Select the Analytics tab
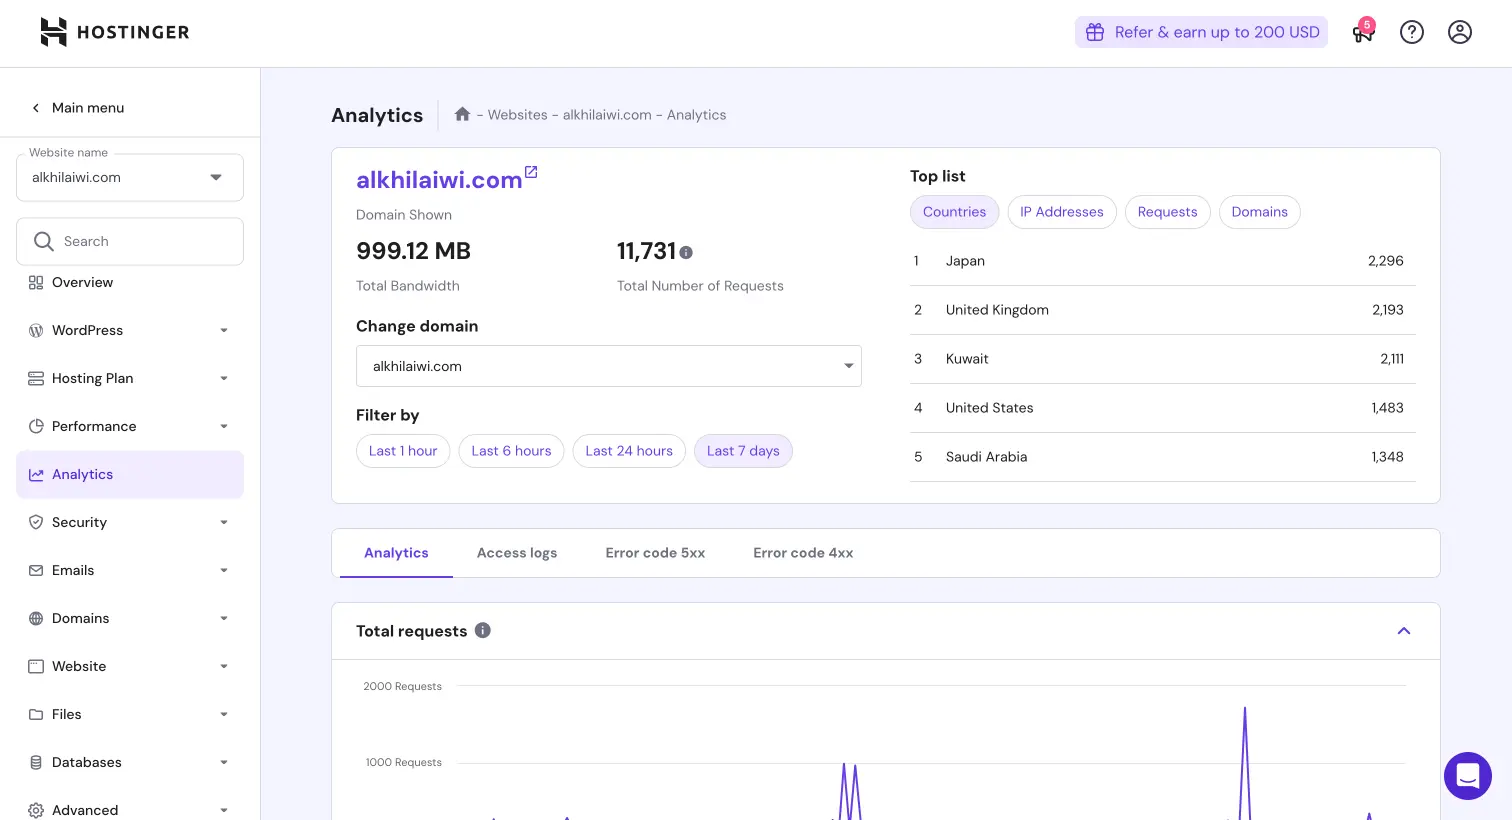The image size is (1512, 820). click(x=396, y=553)
